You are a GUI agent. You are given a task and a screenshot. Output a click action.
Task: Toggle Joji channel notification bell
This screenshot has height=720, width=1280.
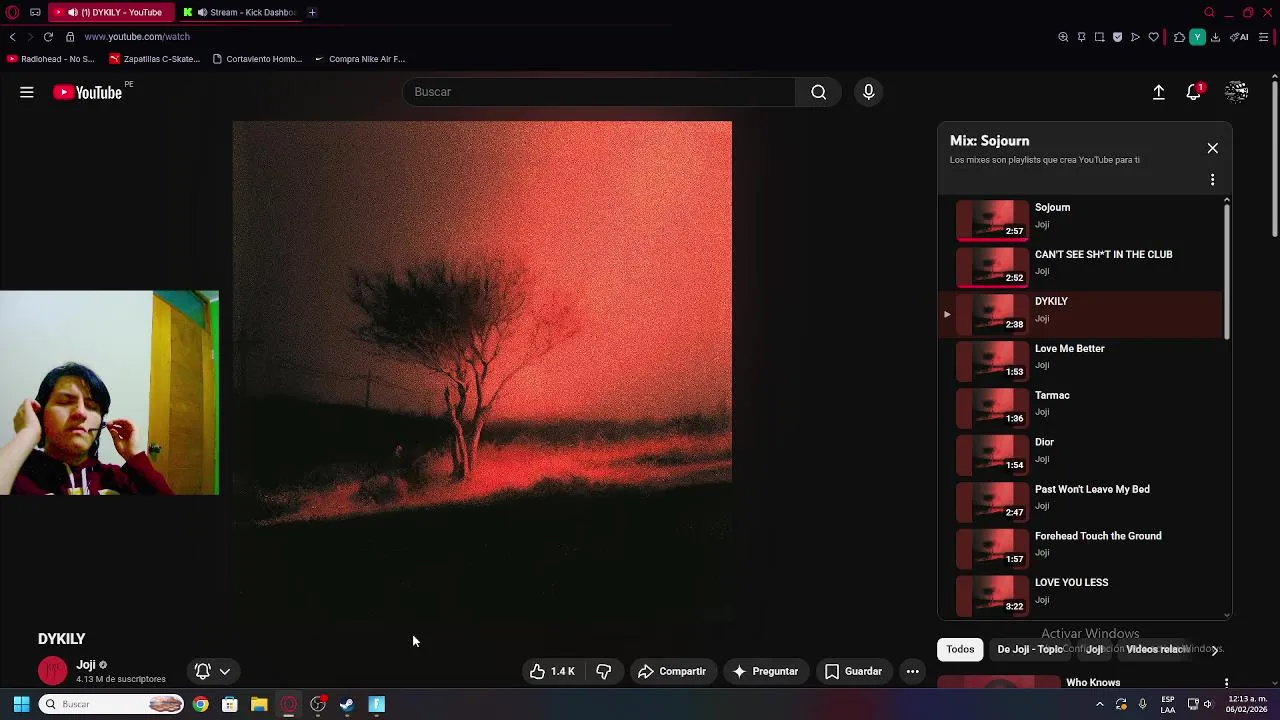click(x=203, y=671)
